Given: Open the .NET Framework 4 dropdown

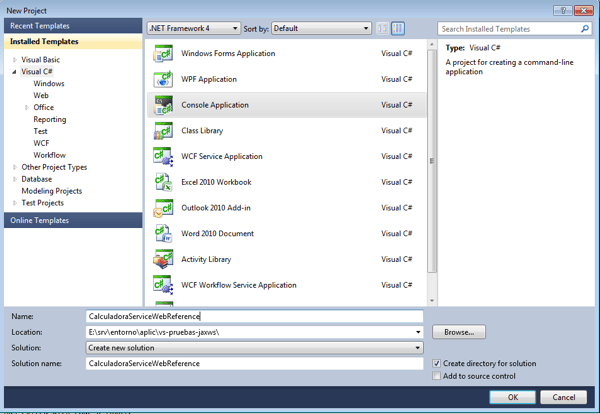Looking at the screenshot, I should [194, 30].
